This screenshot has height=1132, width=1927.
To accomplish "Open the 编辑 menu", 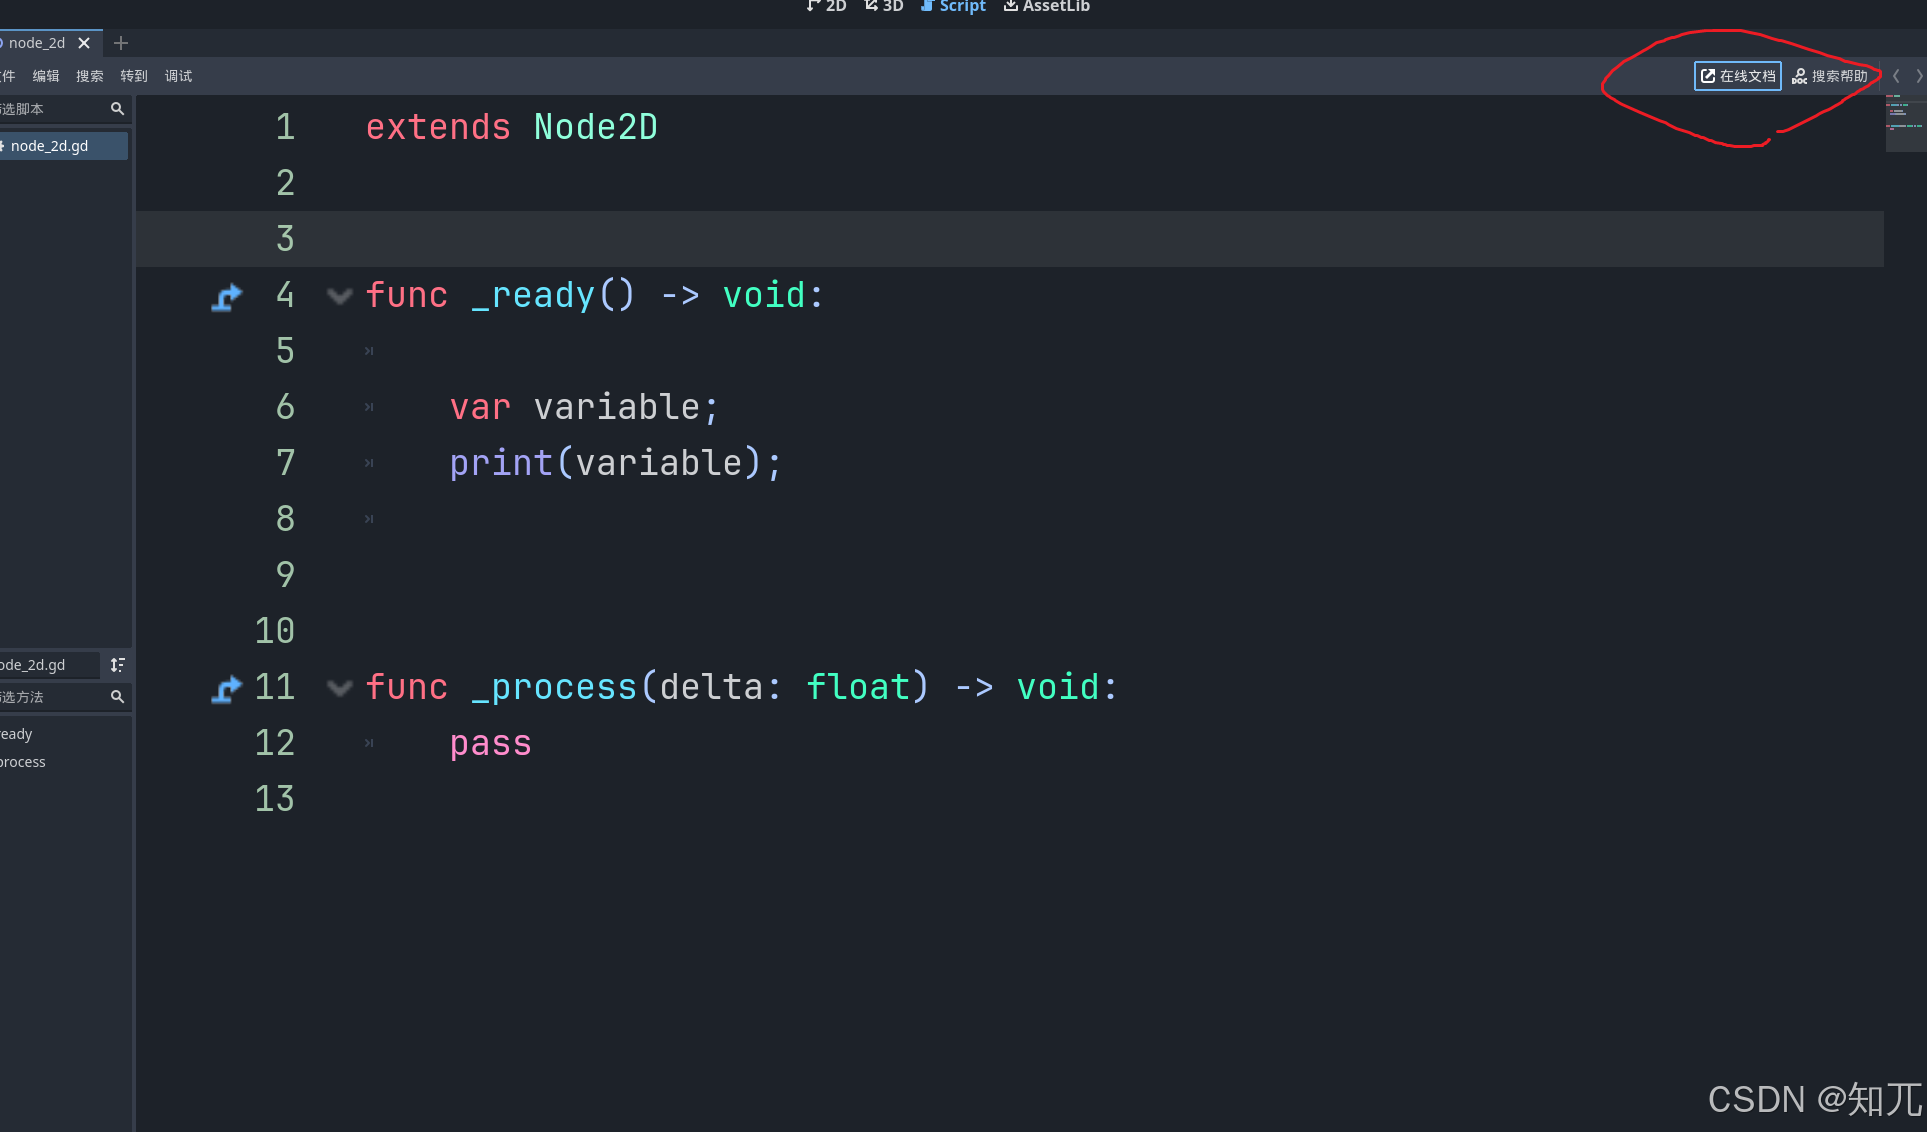I will tap(46, 75).
